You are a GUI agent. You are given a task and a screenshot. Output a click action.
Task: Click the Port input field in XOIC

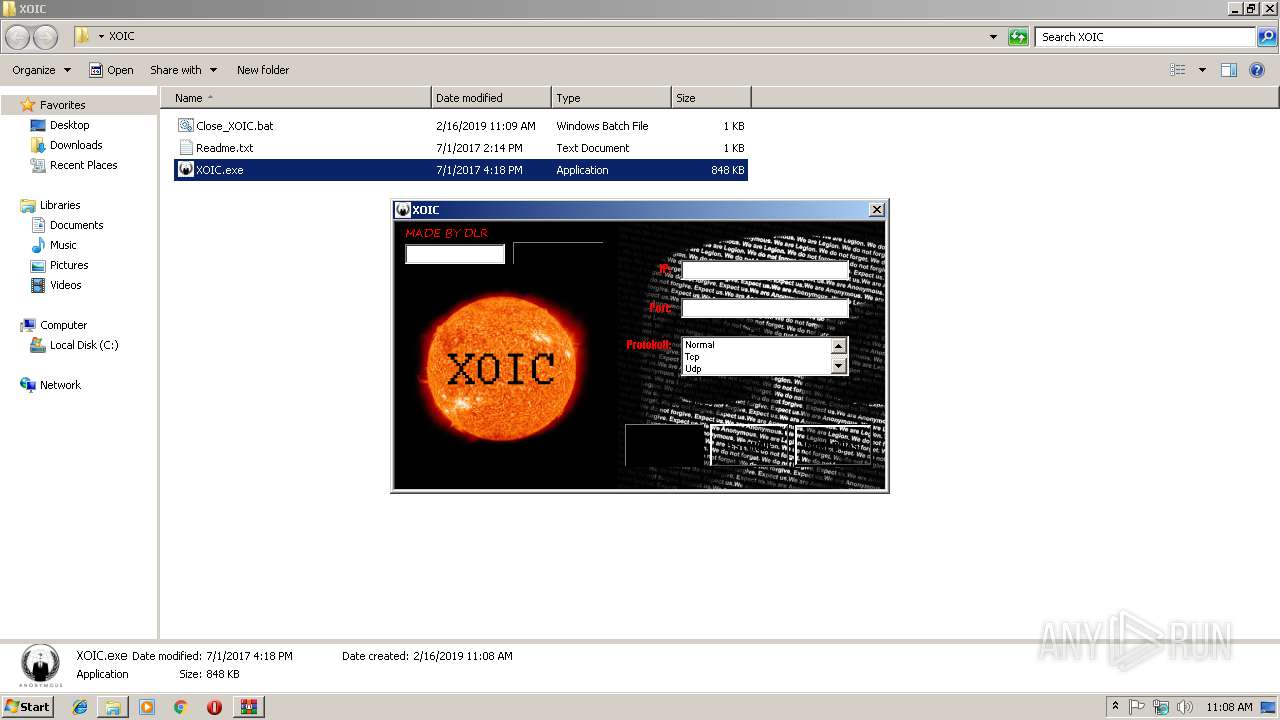pyautogui.click(x=765, y=309)
